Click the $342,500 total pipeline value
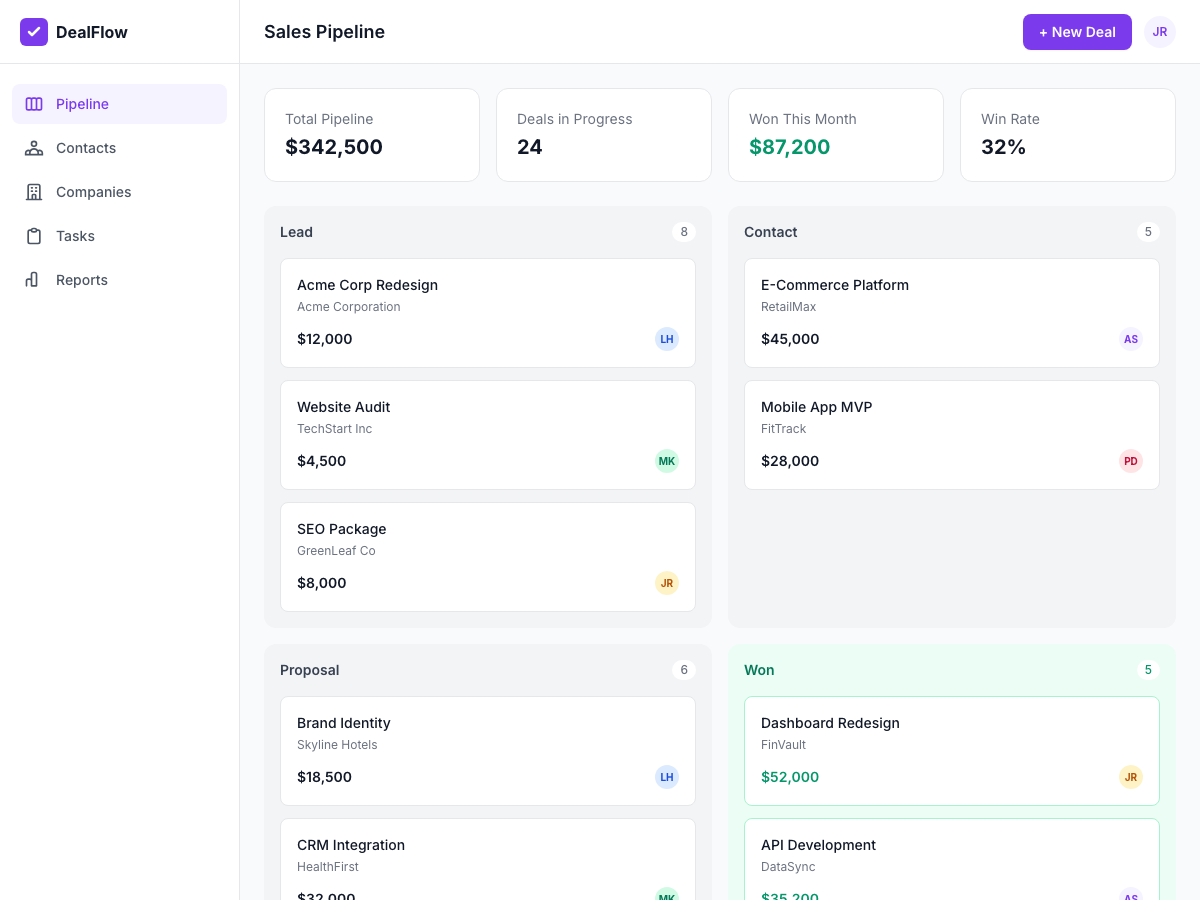Screen dimensions: 1200x900 (x=334, y=147)
